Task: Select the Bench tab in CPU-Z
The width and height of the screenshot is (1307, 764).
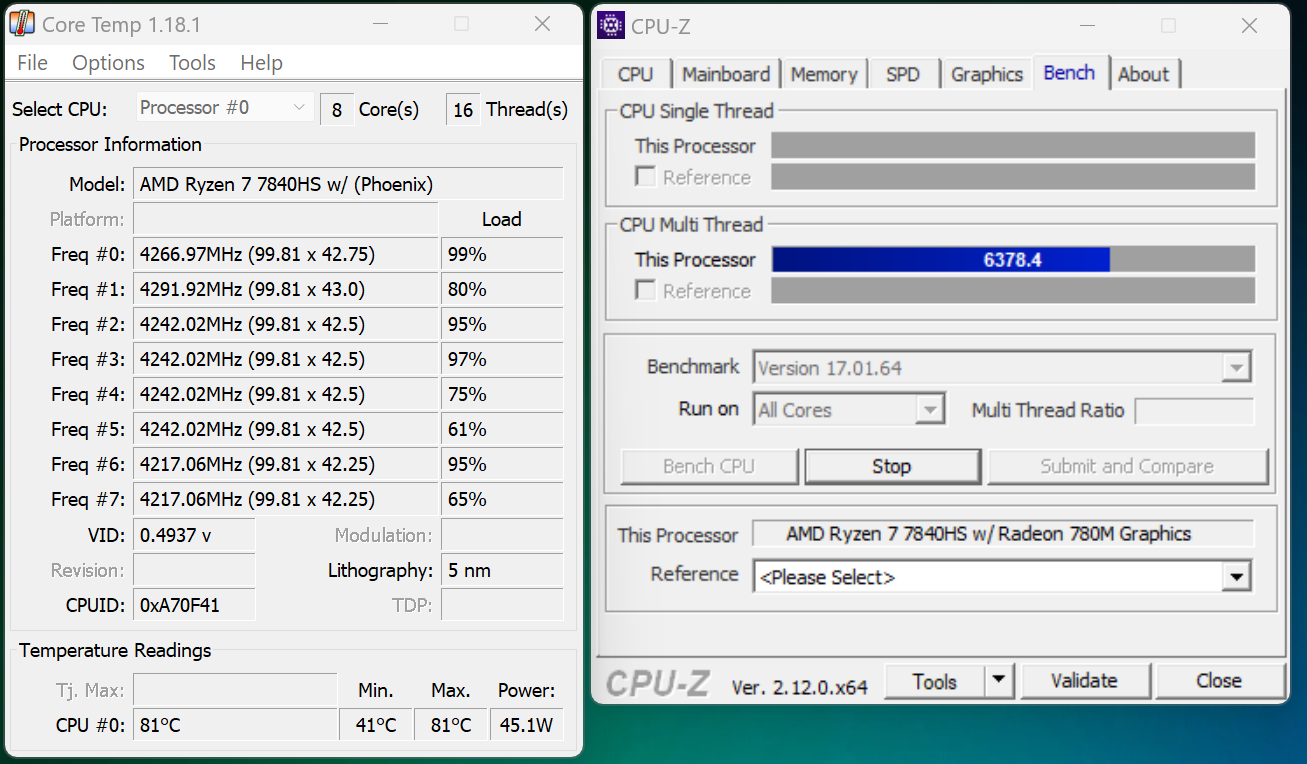Action: coord(1069,73)
